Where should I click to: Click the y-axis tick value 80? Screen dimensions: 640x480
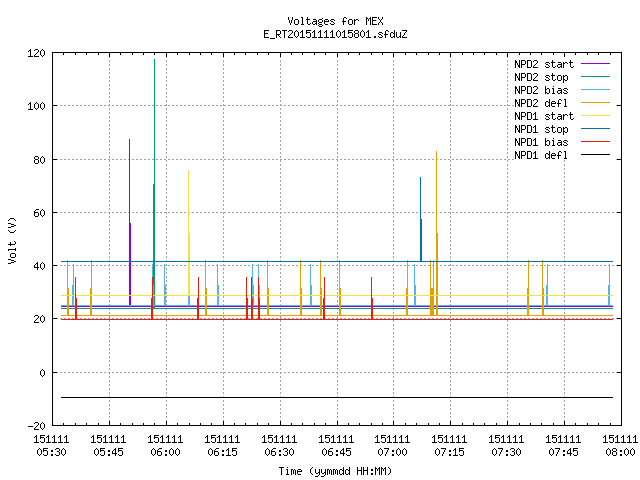click(x=39, y=160)
